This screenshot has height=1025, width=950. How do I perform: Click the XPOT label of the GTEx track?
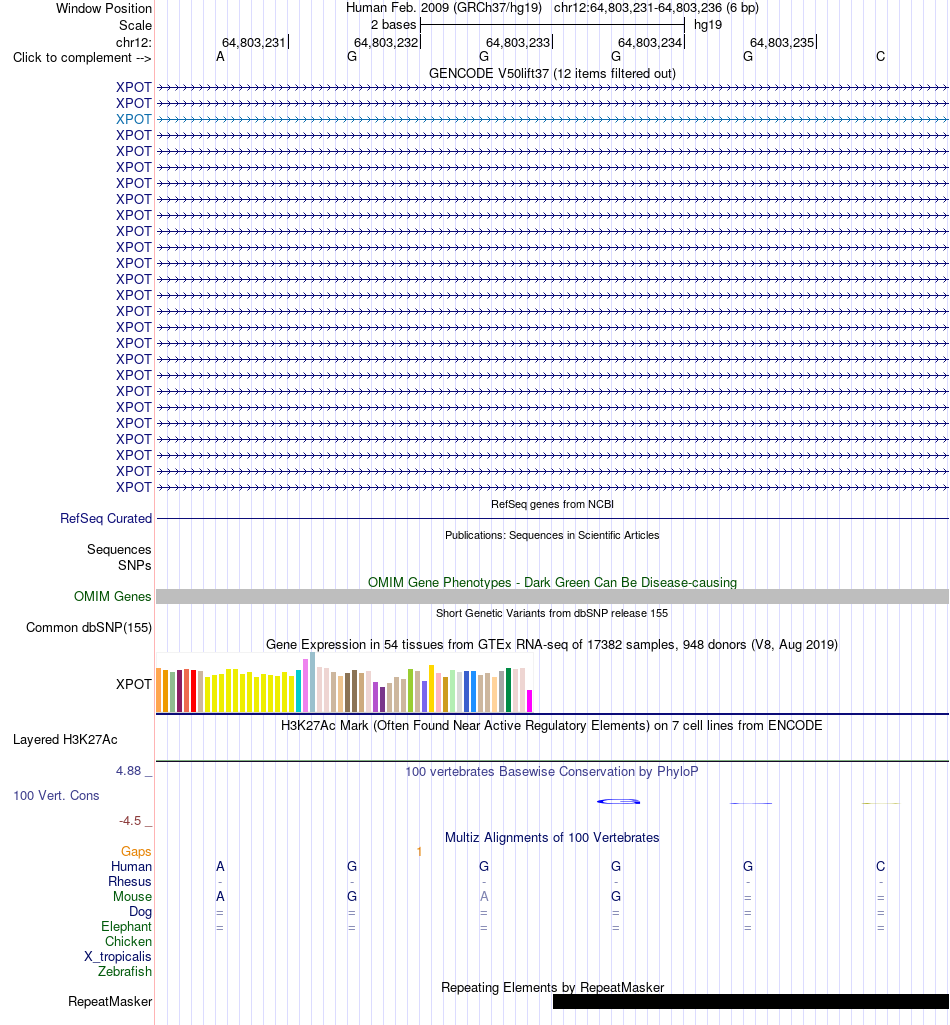tap(133, 684)
